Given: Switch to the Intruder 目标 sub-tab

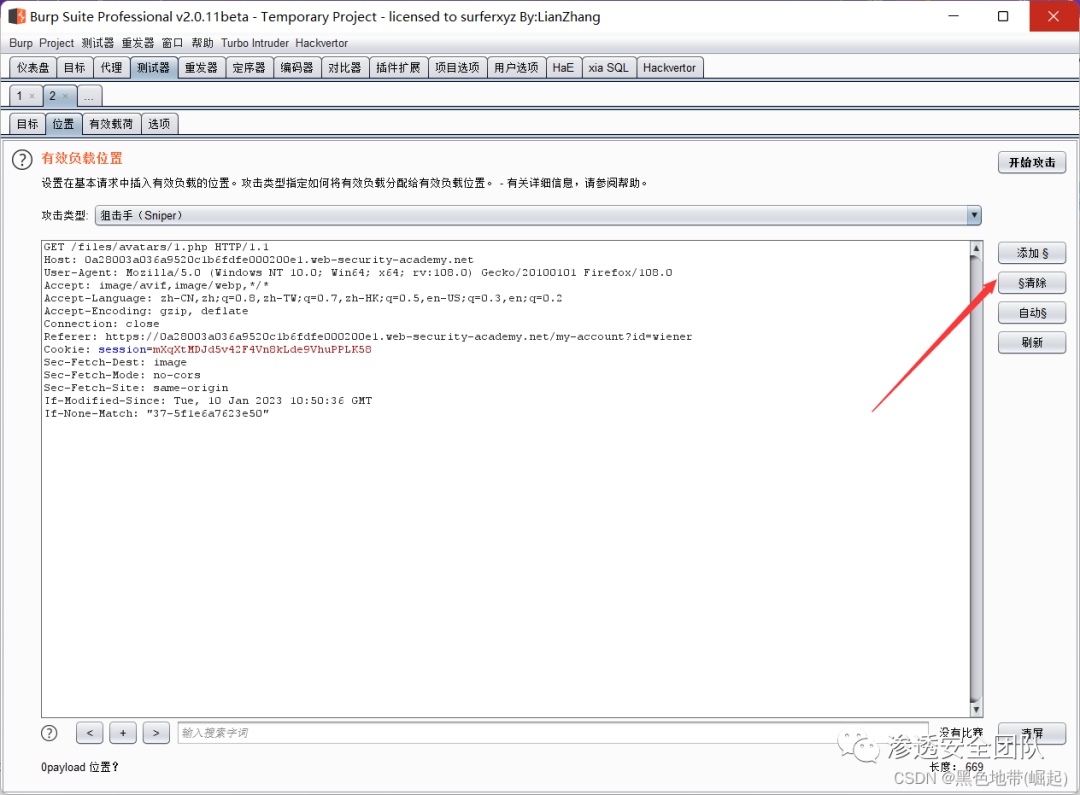Looking at the screenshot, I should pyautogui.click(x=28, y=124).
